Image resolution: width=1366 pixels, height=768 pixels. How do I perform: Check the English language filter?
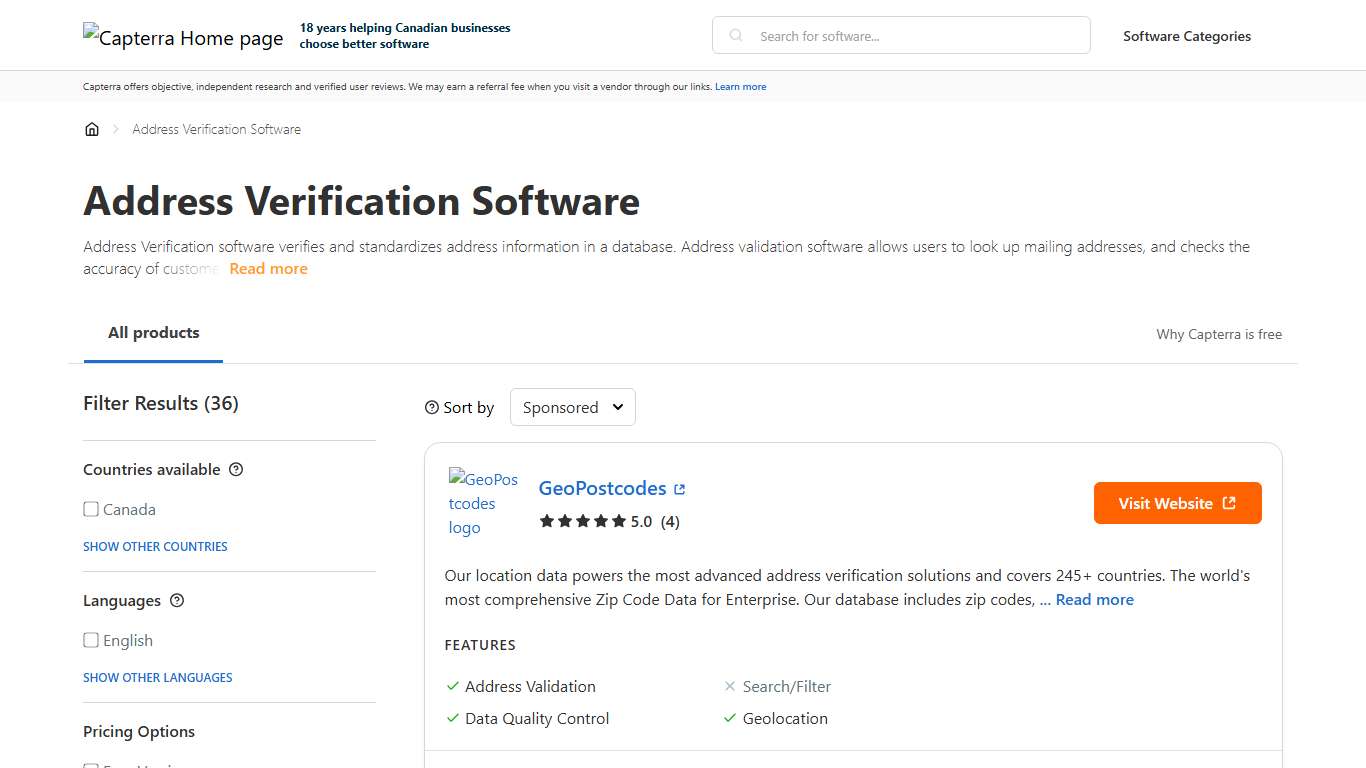click(x=91, y=640)
